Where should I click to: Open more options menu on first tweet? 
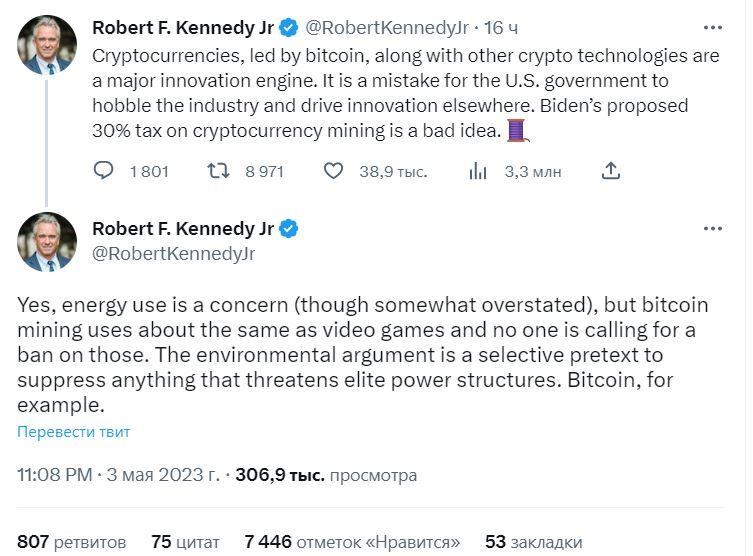pyautogui.click(x=712, y=26)
